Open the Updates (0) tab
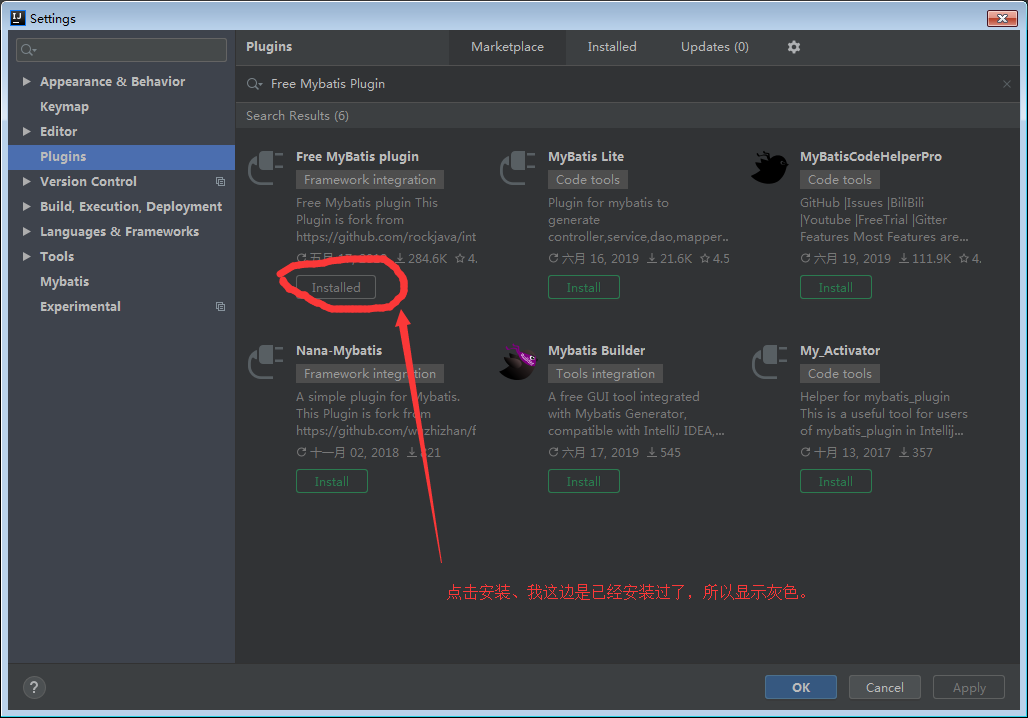Viewport: 1028px width, 718px height. pyautogui.click(x=715, y=47)
